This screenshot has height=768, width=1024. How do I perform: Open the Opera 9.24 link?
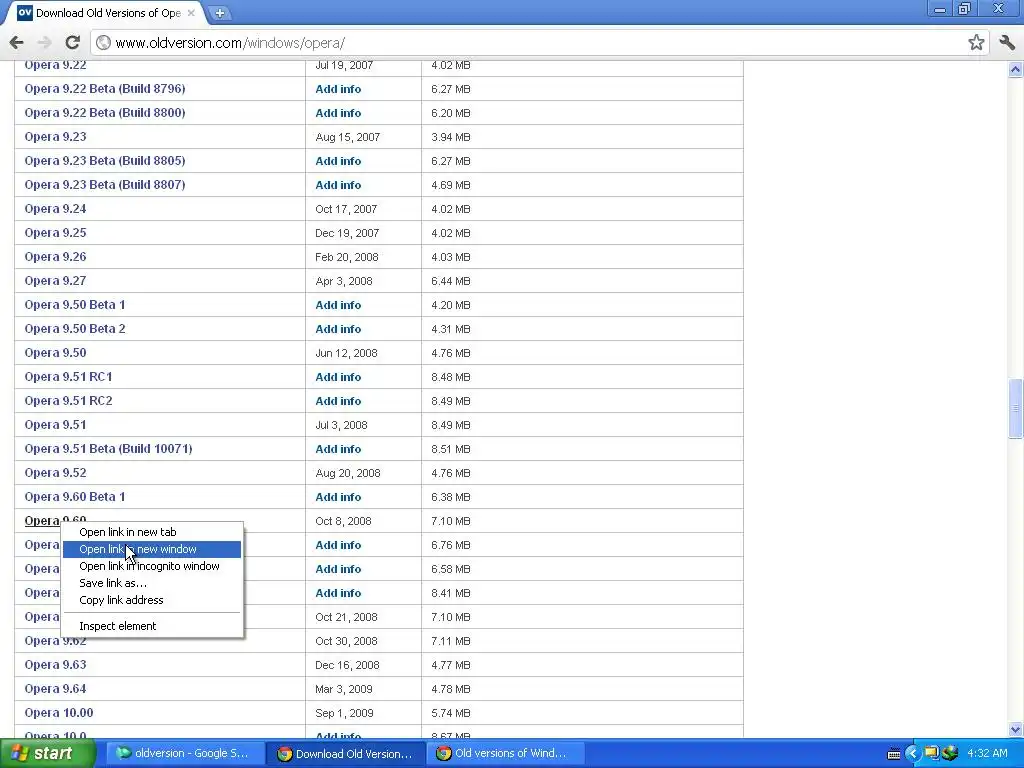click(56, 209)
